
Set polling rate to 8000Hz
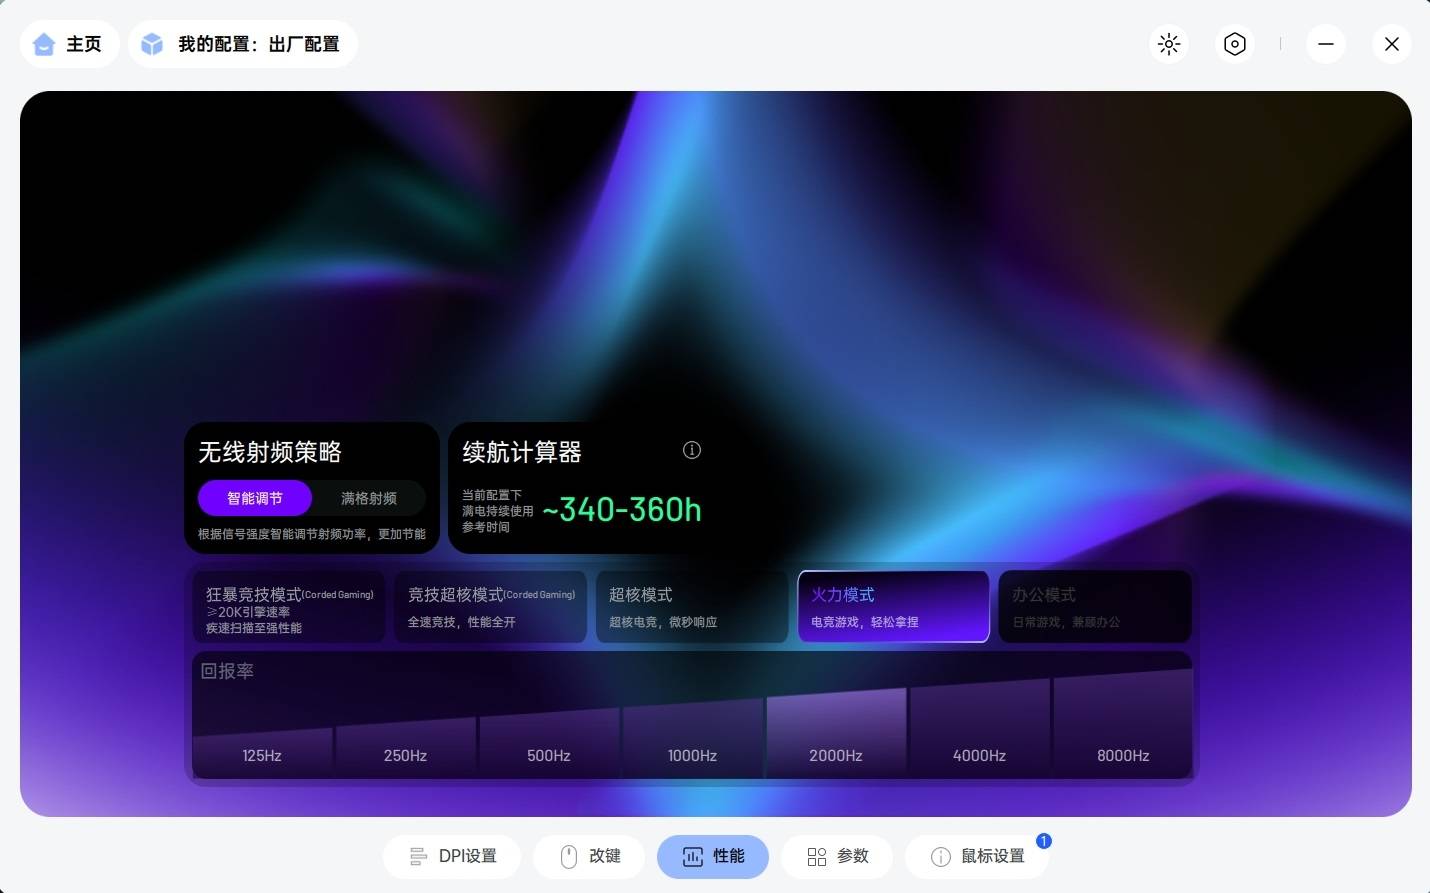point(1123,726)
